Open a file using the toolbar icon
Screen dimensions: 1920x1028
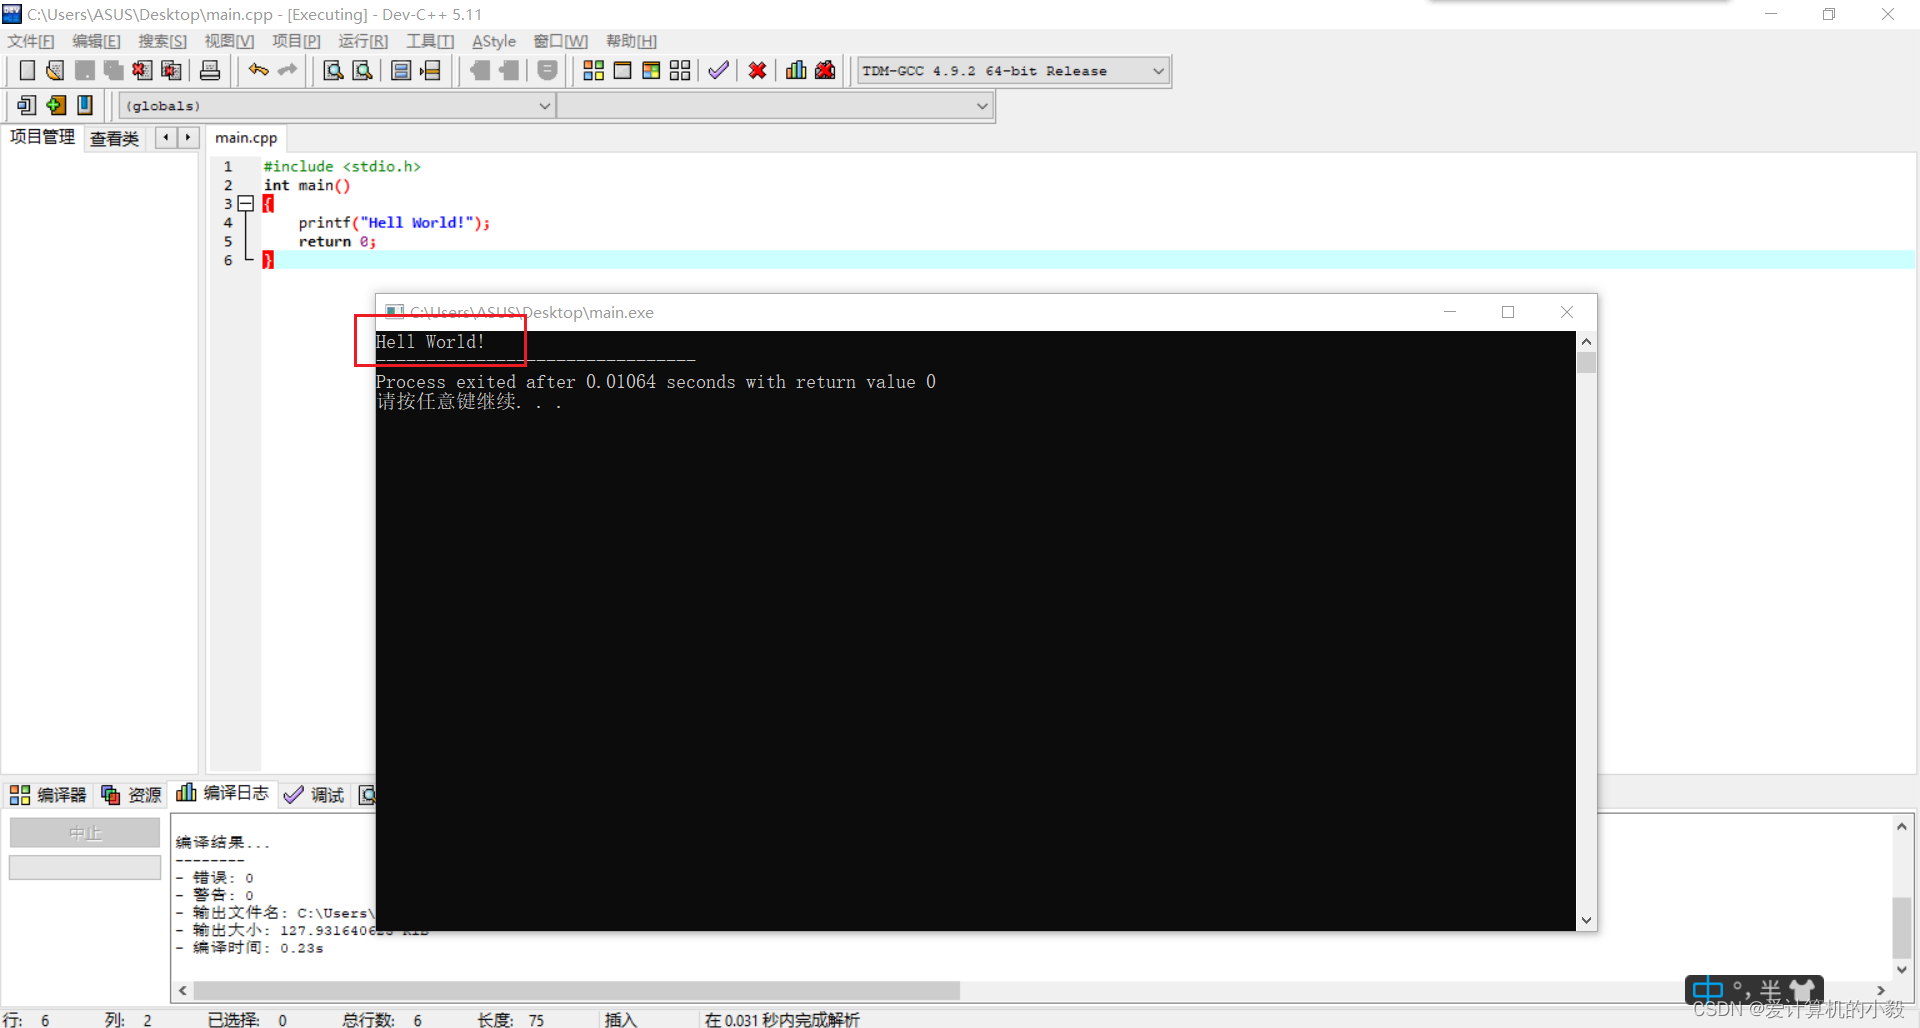(55, 70)
